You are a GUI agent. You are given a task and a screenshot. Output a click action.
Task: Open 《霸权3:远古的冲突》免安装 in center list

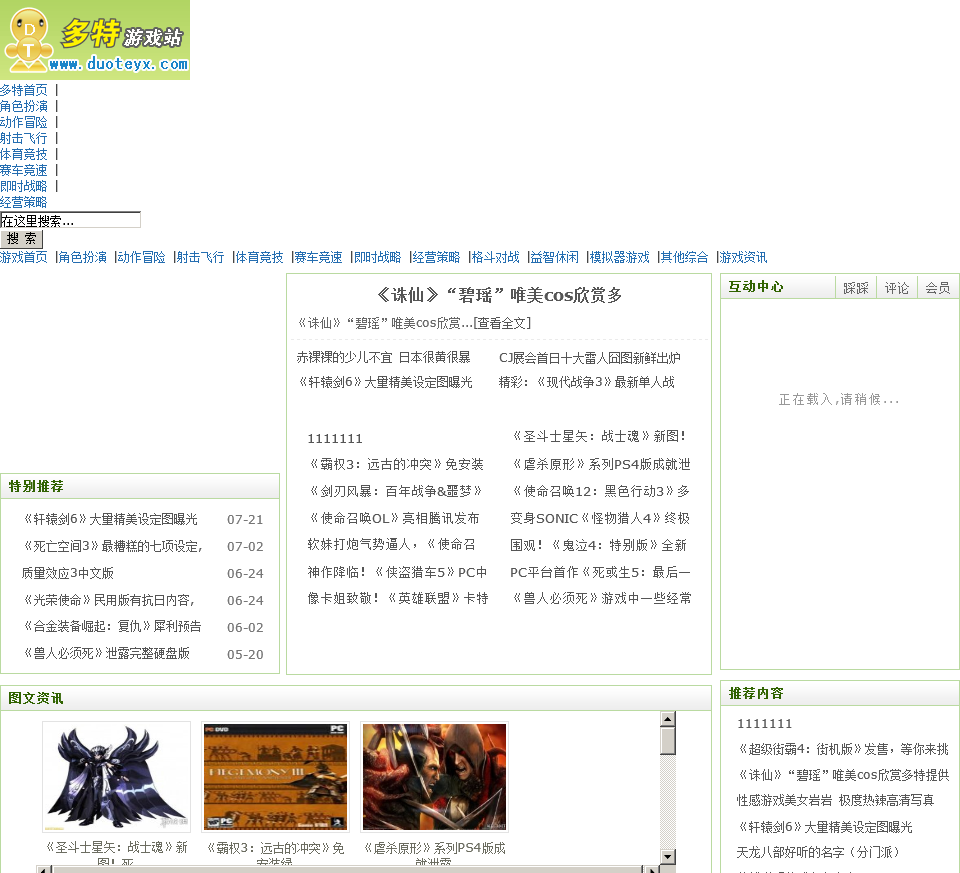point(396,464)
